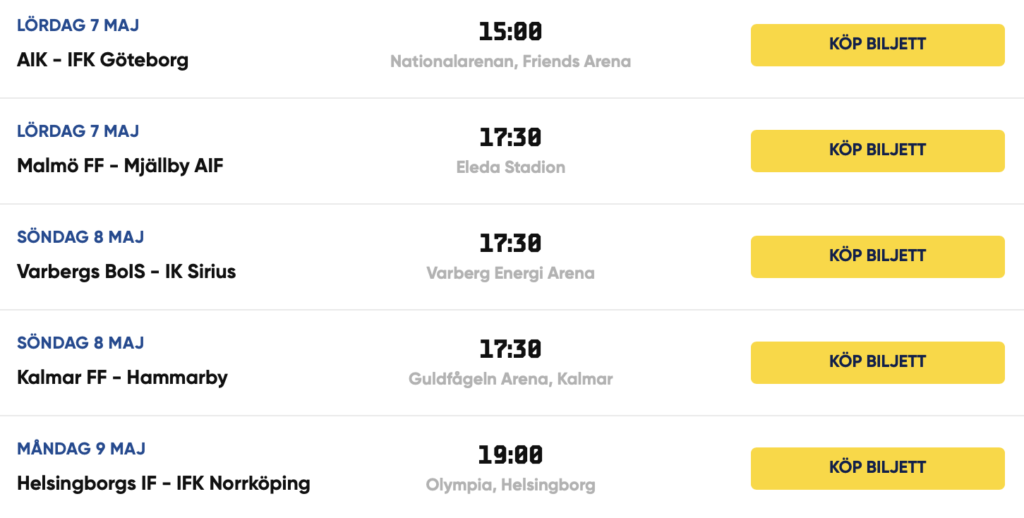Click Köp Biljett for Kalmar FF - Hammarby
The width and height of the screenshot is (1024, 518).
[x=877, y=363]
